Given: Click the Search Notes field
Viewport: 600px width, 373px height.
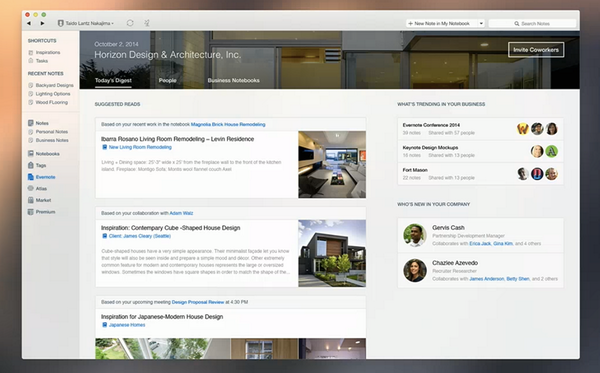Looking at the screenshot, I should [532, 23].
